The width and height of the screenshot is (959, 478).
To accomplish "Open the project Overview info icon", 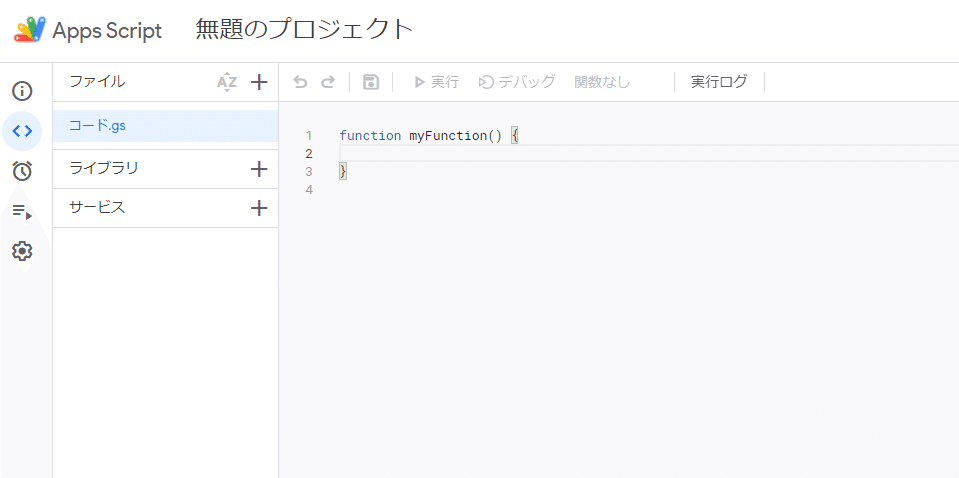I will 22,91.
